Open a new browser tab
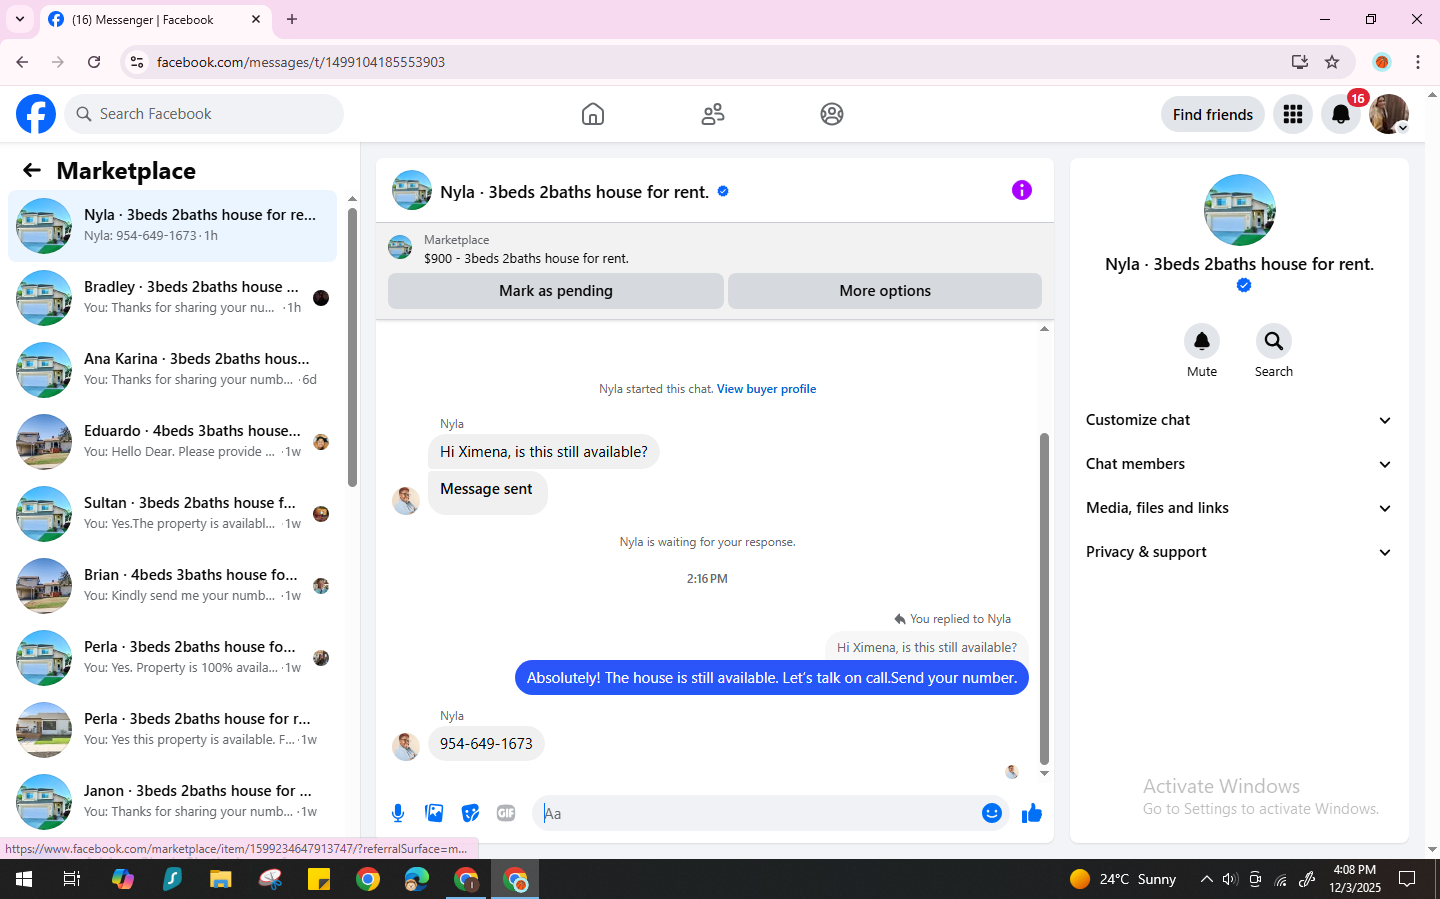Screen dimensions: 1440x899 [x=292, y=19]
